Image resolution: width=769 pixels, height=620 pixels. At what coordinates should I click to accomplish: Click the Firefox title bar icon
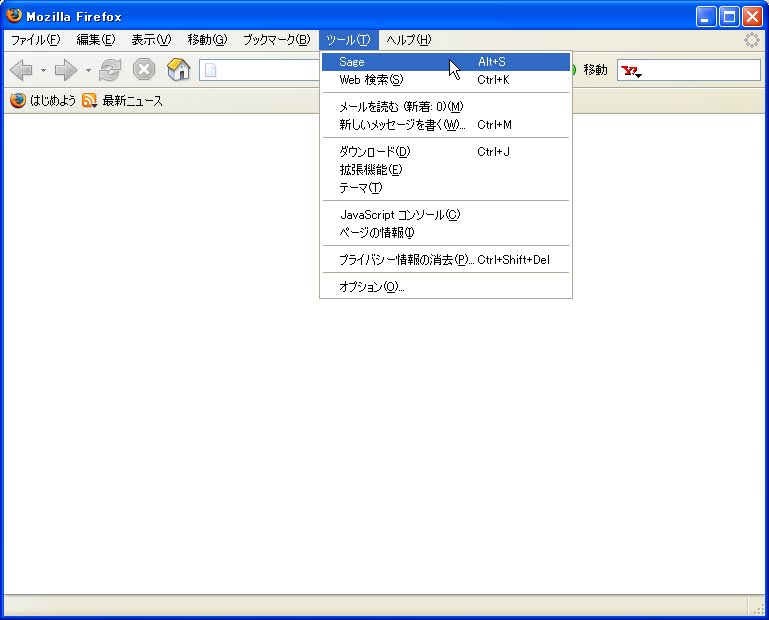[x=14, y=16]
